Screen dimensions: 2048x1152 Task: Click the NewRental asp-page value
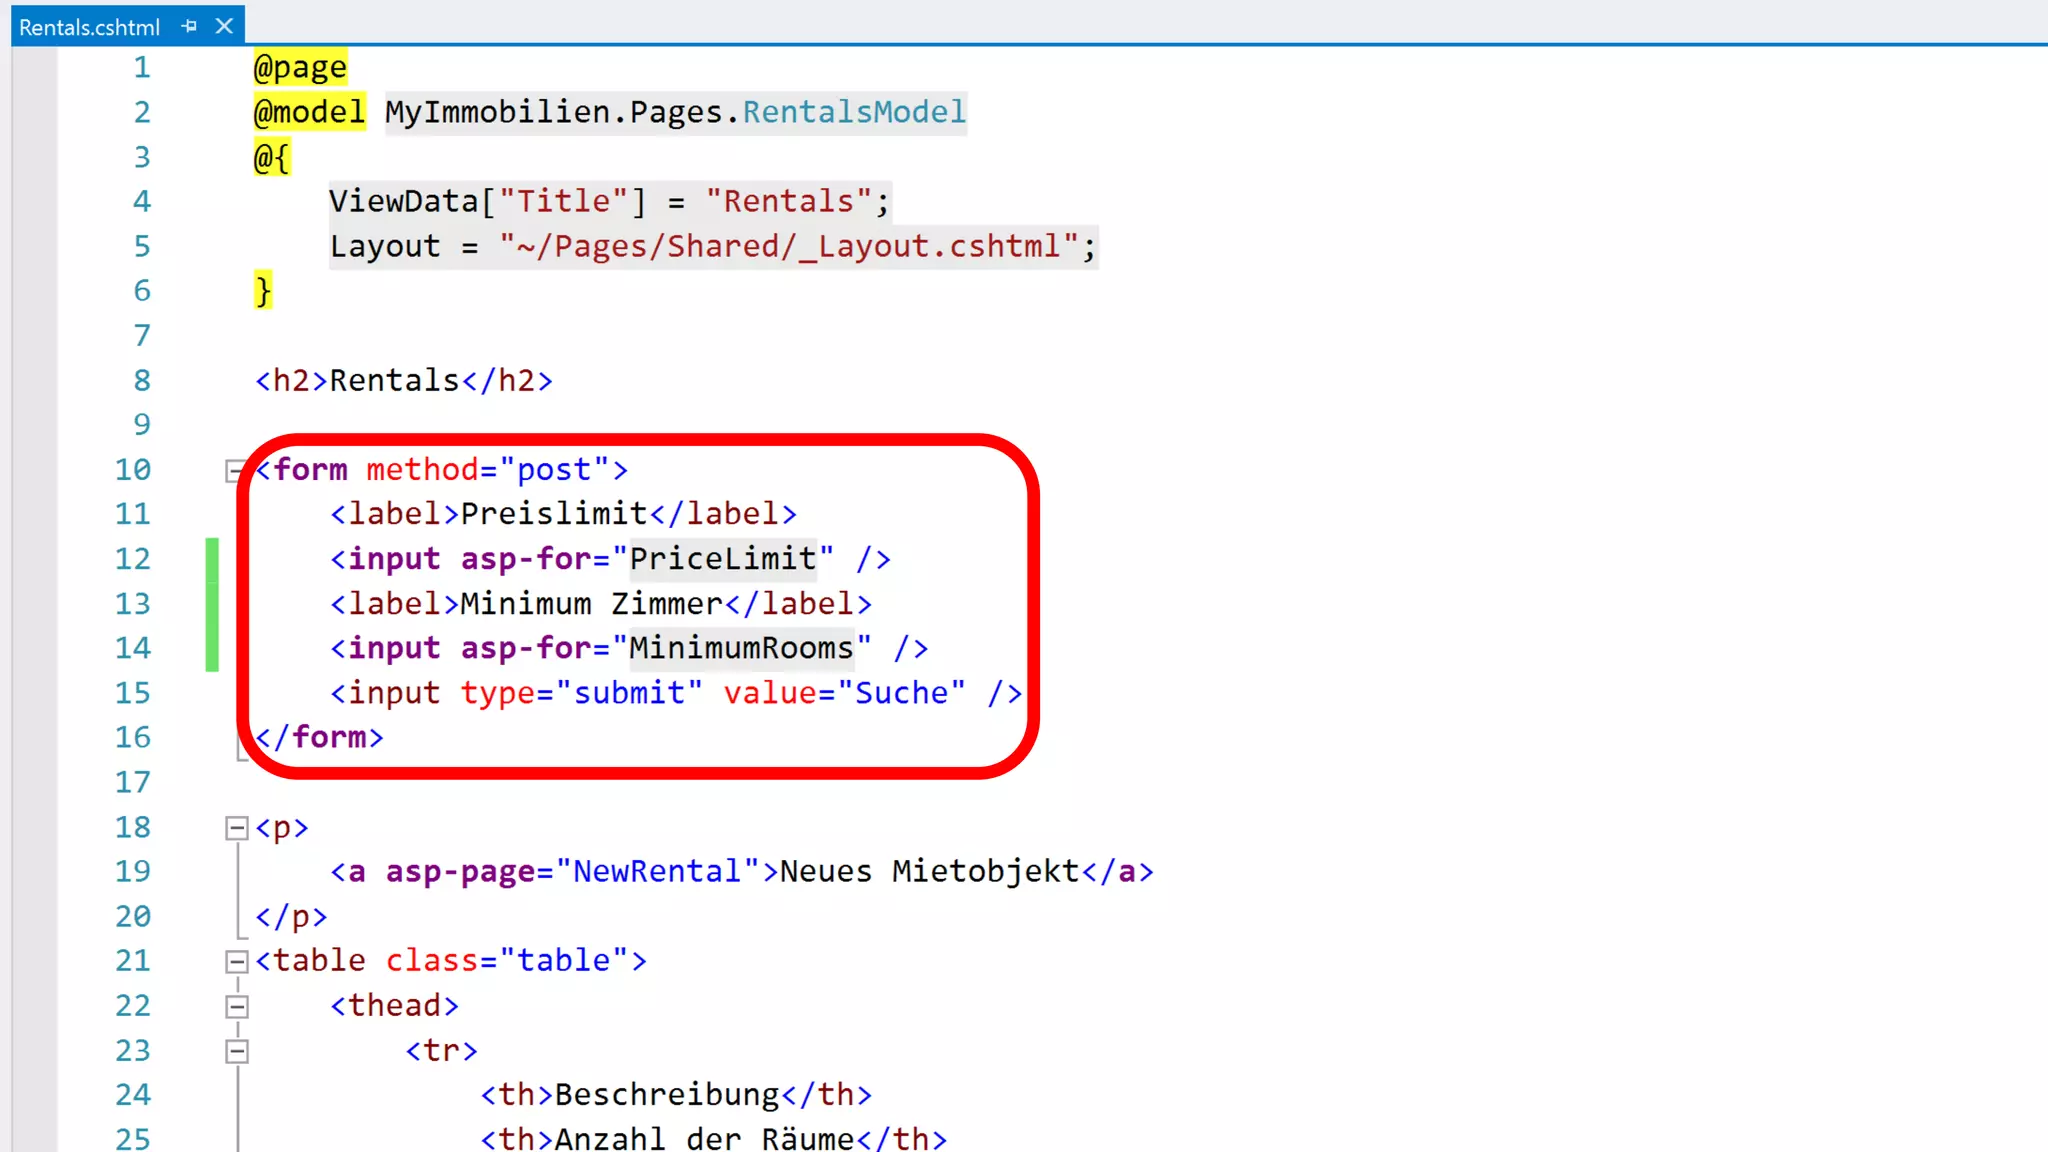pos(656,871)
